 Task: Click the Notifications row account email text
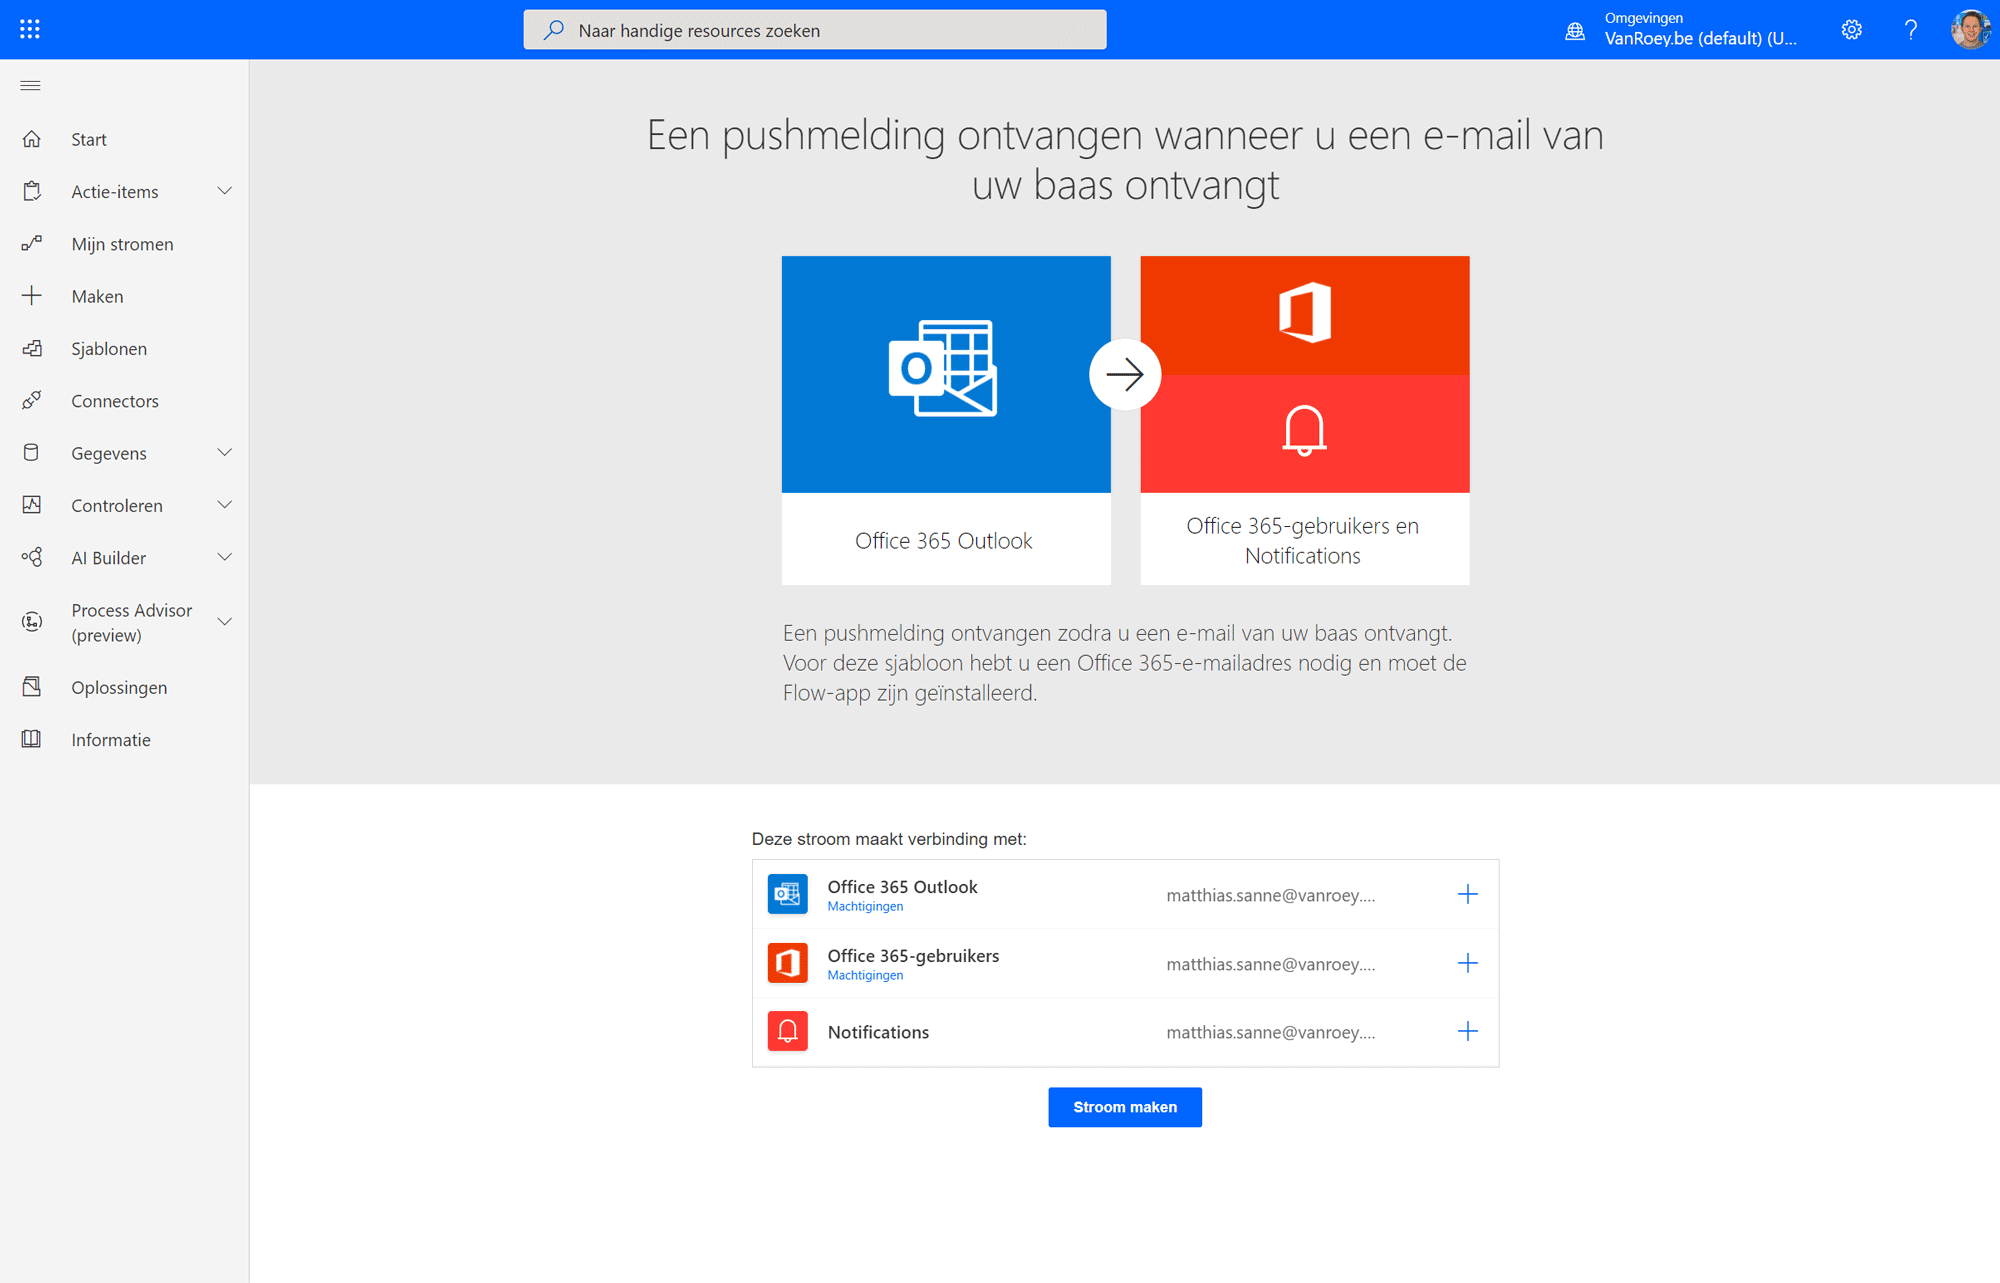[1270, 1032]
